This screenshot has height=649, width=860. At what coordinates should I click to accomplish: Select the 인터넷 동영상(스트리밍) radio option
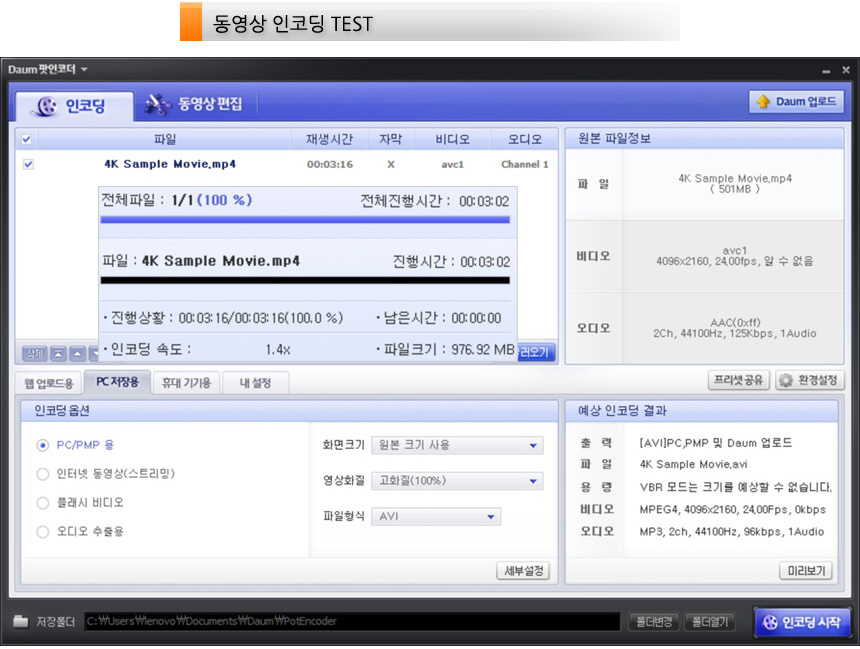[x=43, y=474]
